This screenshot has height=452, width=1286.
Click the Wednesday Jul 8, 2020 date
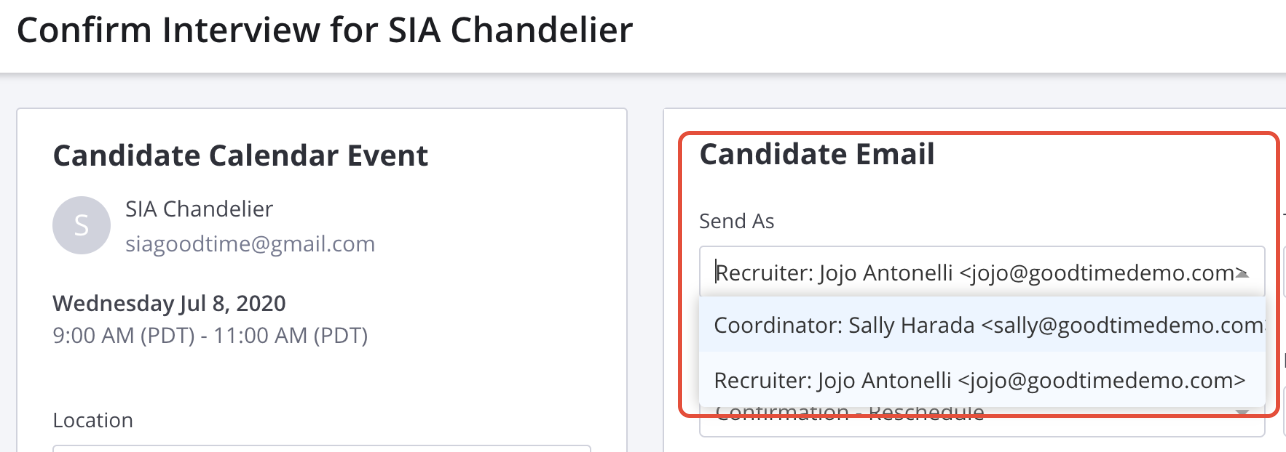[169, 302]
